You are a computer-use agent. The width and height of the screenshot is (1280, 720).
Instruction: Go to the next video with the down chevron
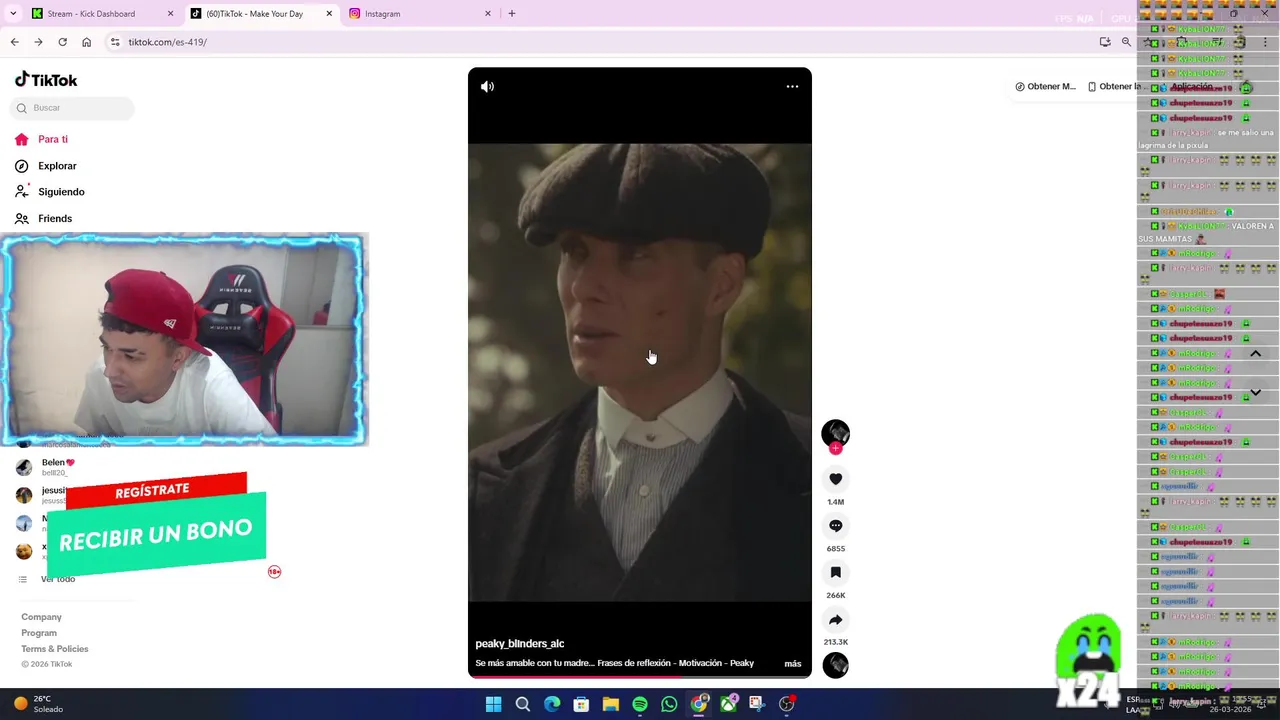(x=1255, y=393)
